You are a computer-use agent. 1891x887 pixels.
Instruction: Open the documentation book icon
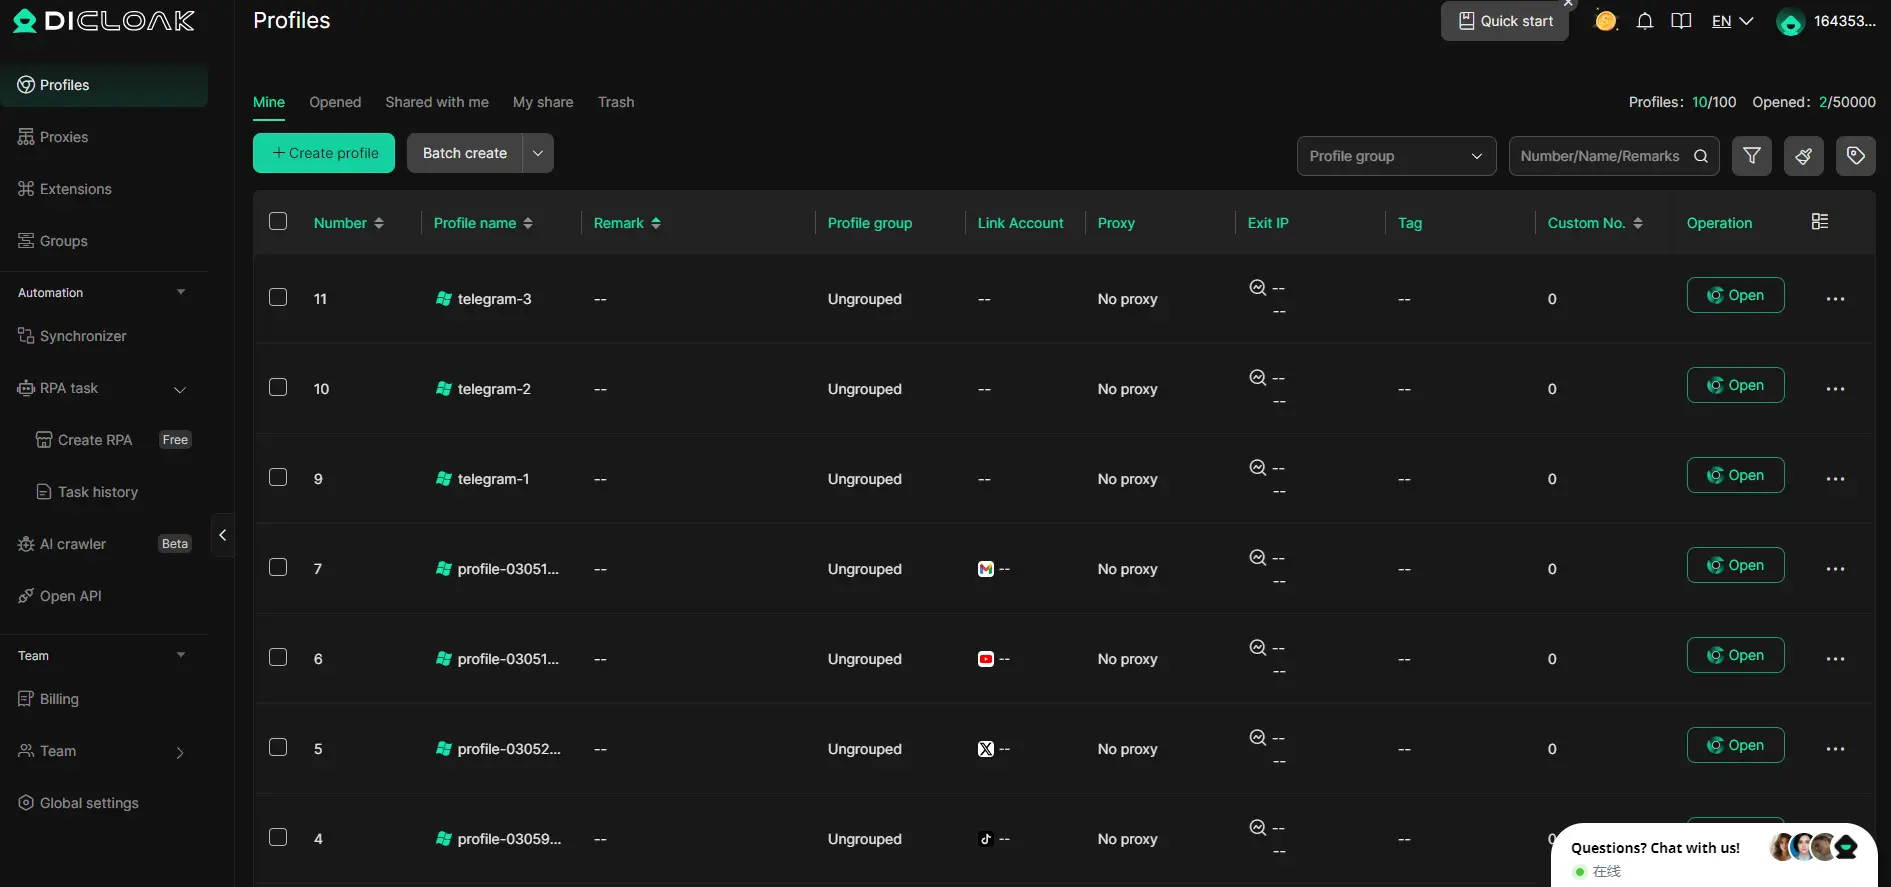tap(1681, 21)
